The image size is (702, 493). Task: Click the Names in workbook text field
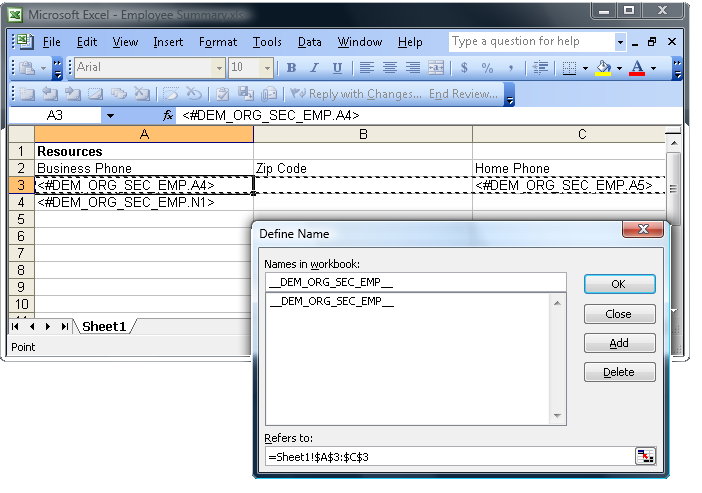[x=414, y=283]
